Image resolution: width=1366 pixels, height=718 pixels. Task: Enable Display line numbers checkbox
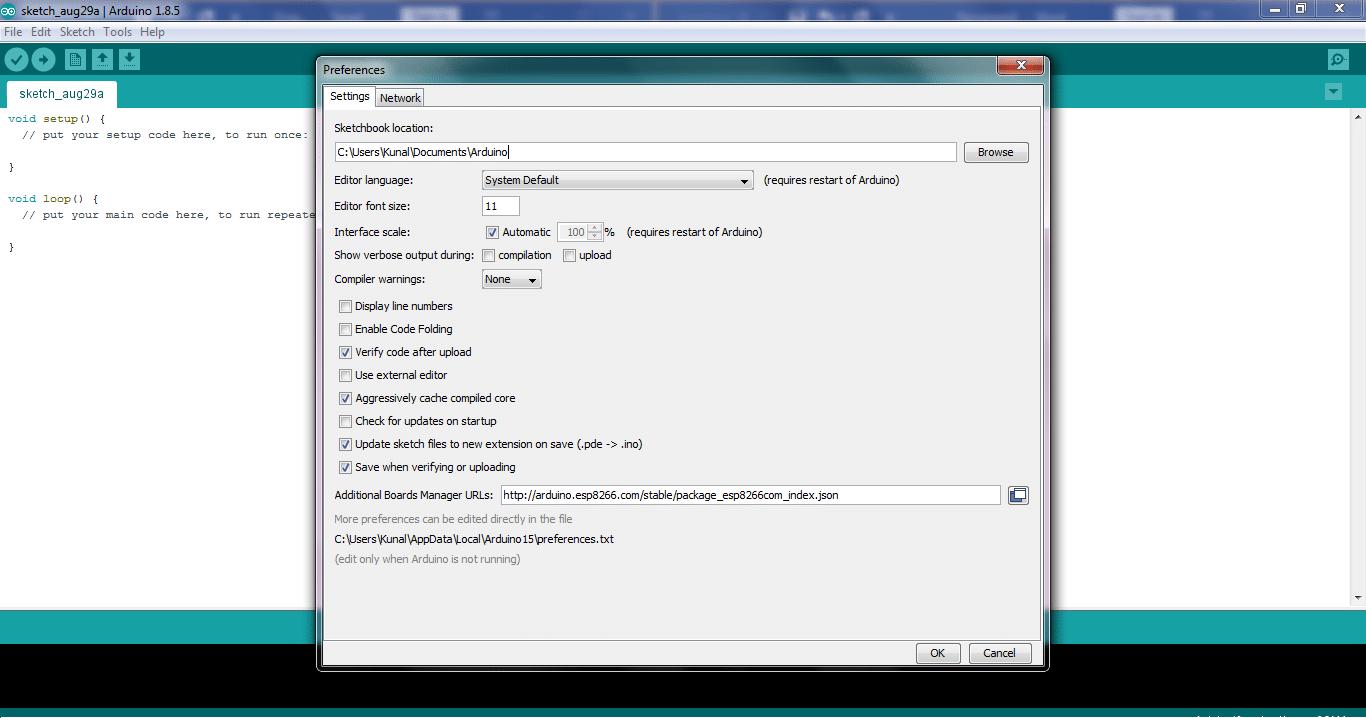[x=346, y=307]
